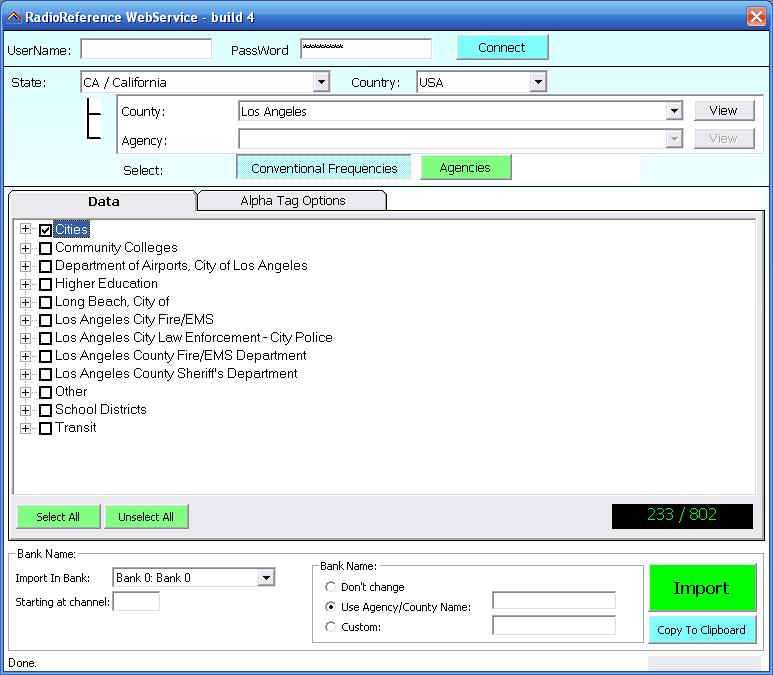Open the County dropdown showing Los Angeles
Image resolution: width=773 pixels, height=675 pixels.
point(674,111)
